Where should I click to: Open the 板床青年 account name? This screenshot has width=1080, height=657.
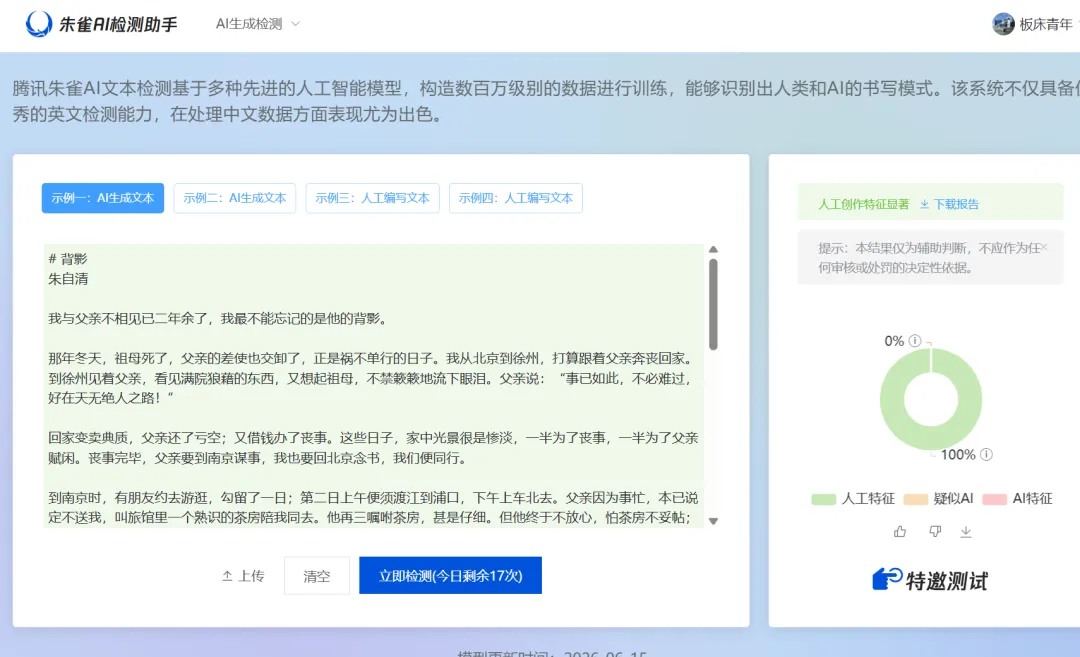[1046, 25]
